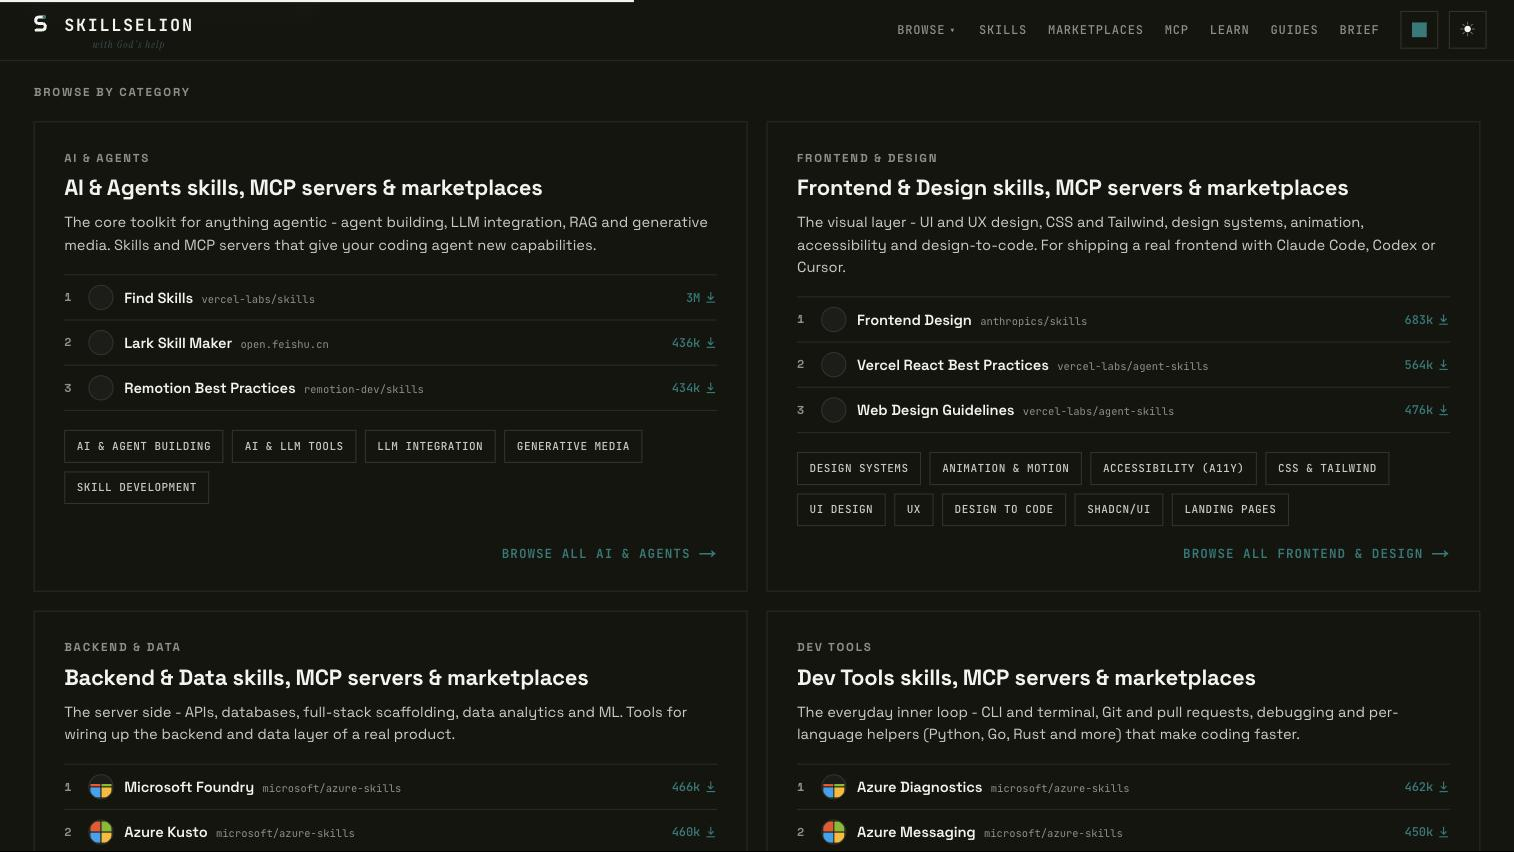Viewport: 1514px width, 852px height.
Task: Click the download icon beside 460k
Action: point(711,832)
